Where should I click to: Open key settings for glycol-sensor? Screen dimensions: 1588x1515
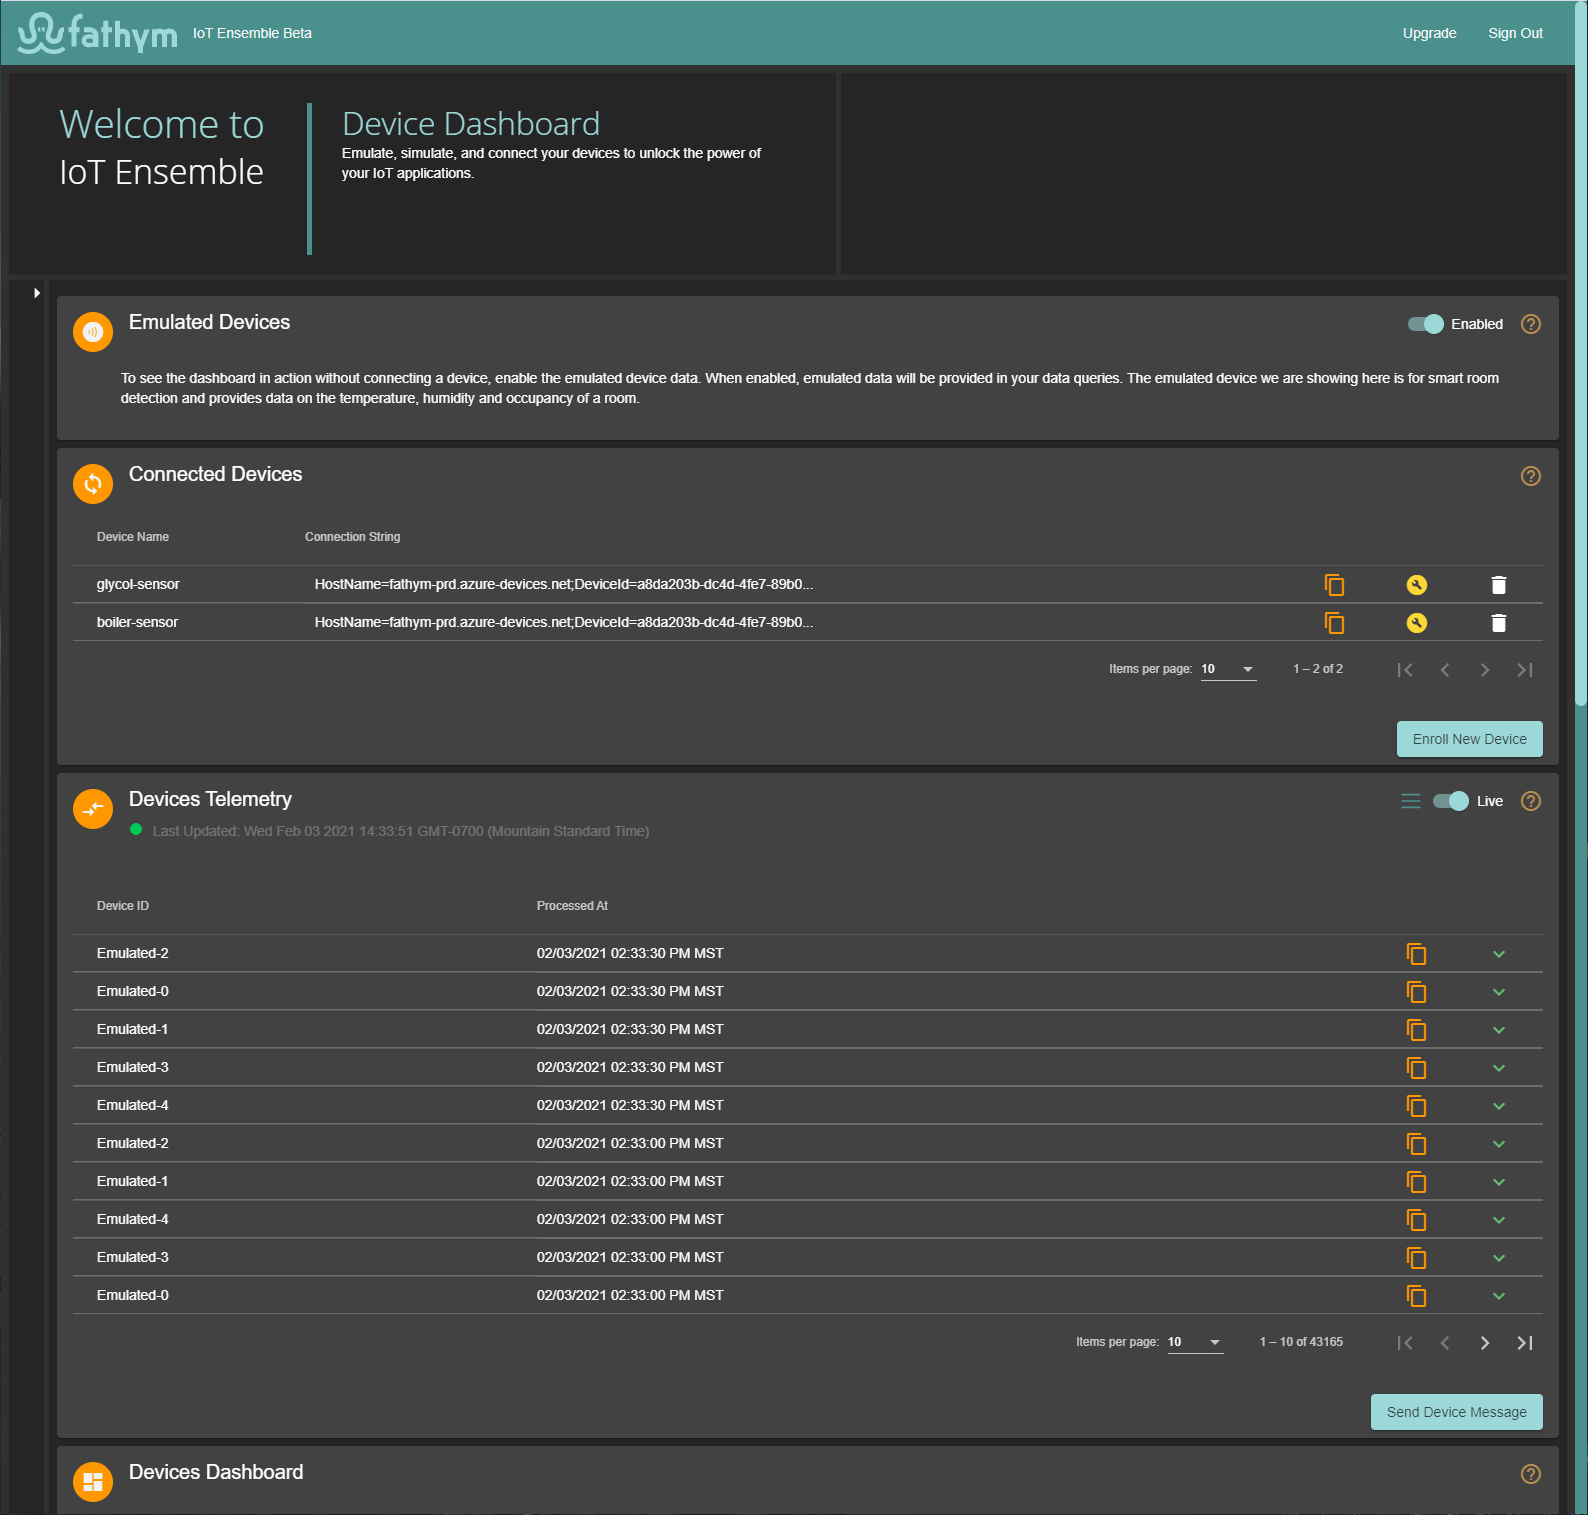point(1416,585)
